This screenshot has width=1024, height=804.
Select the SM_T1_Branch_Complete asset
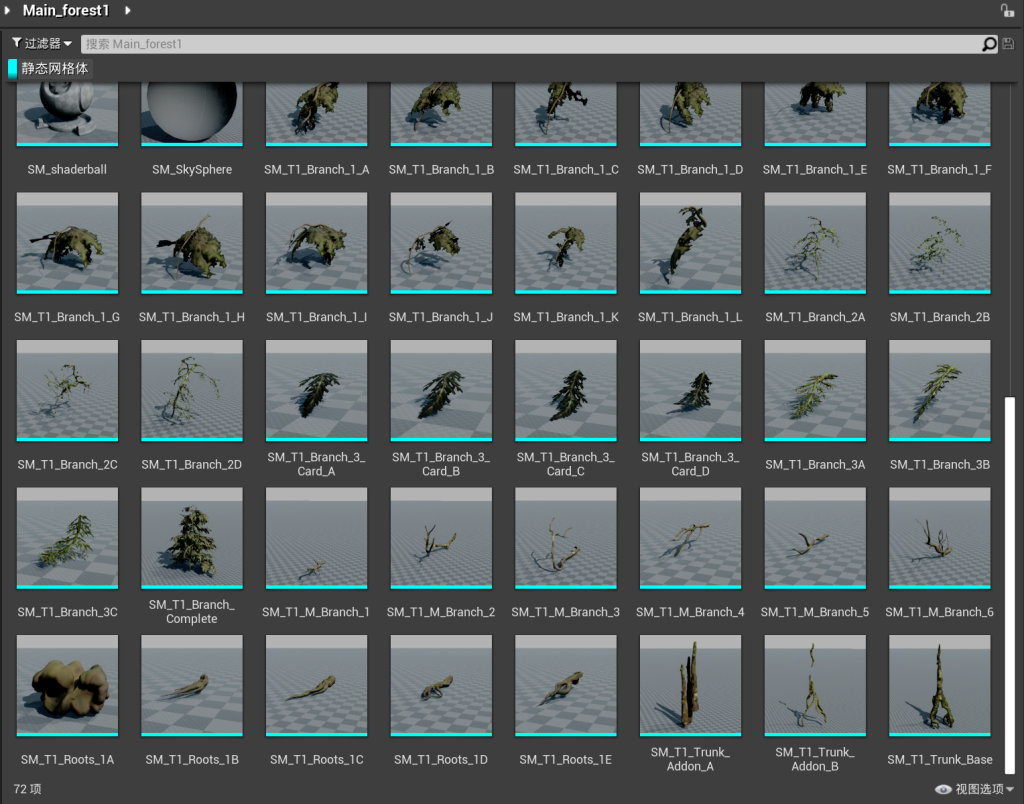pos(191,539)
